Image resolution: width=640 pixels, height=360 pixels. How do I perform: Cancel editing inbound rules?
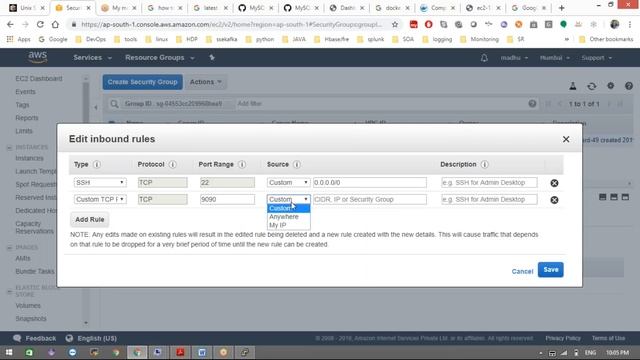pyautogui.click(x=522, y=271)
